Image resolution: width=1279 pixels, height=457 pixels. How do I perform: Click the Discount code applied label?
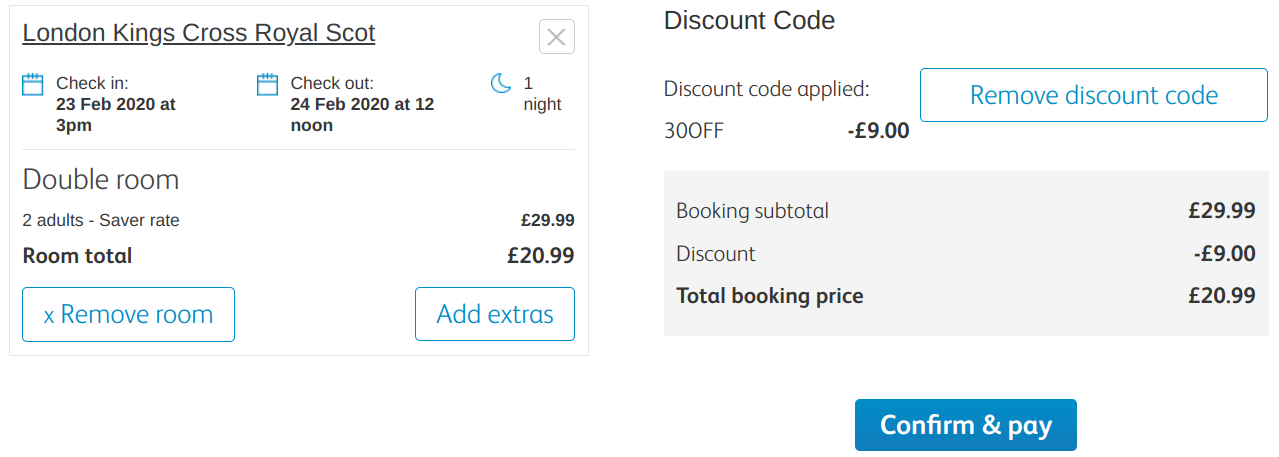pos(767,89)
